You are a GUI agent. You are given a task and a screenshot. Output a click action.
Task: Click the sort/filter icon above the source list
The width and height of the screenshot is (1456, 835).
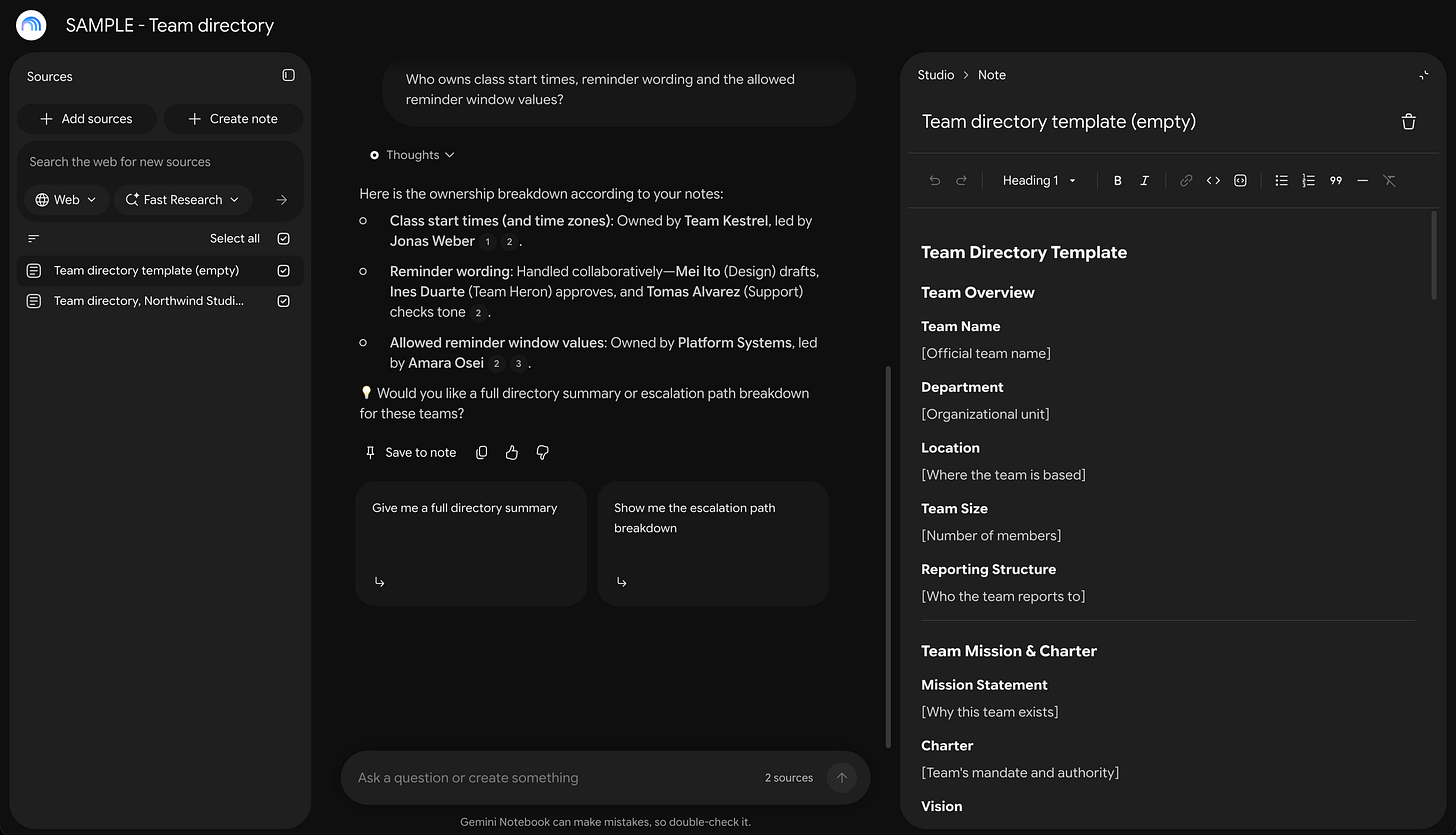34,239
